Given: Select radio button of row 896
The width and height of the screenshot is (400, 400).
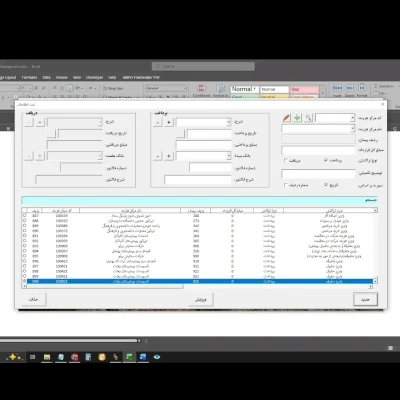Looking at the screenshot, I should (x=24, y=261).
